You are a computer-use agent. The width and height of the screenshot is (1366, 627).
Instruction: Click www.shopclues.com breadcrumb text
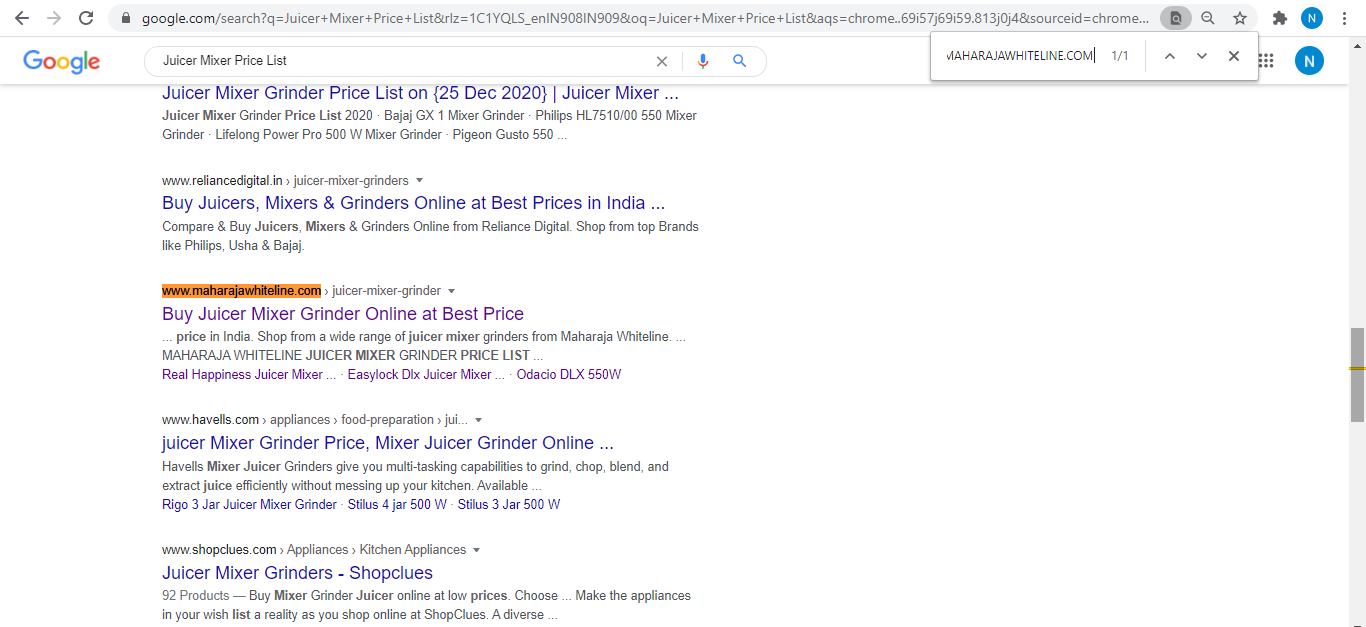tap(219, 550)
